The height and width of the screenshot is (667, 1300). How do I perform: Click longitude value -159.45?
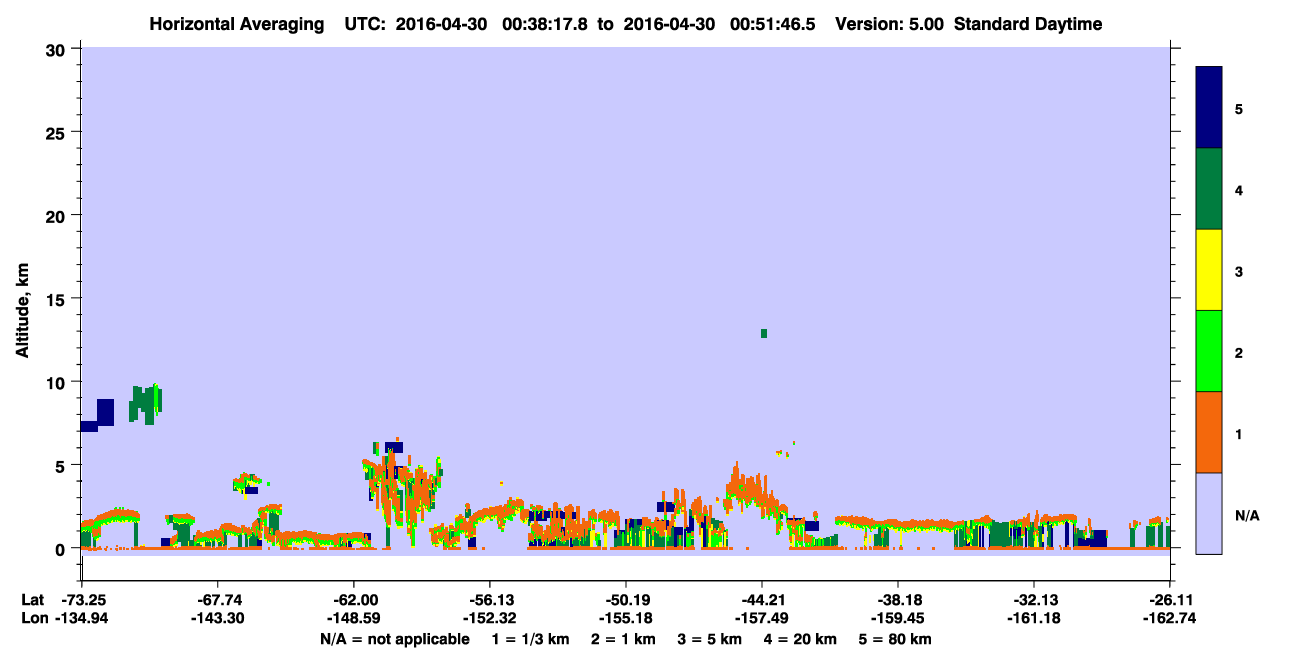point(898,617)
